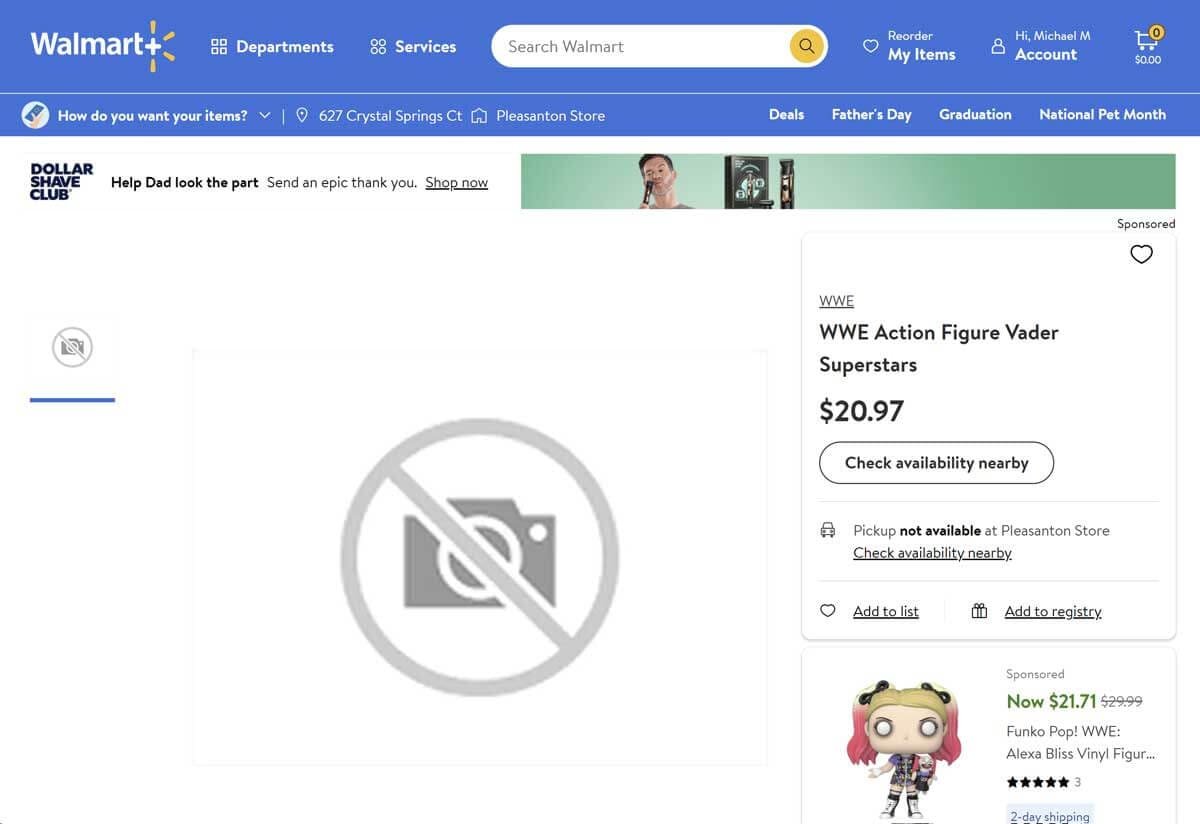Image resolution: width=1200 pixels, height=824 pixels.
Task: Visit the WWE brand page link
Action: [x=836, y=300]
